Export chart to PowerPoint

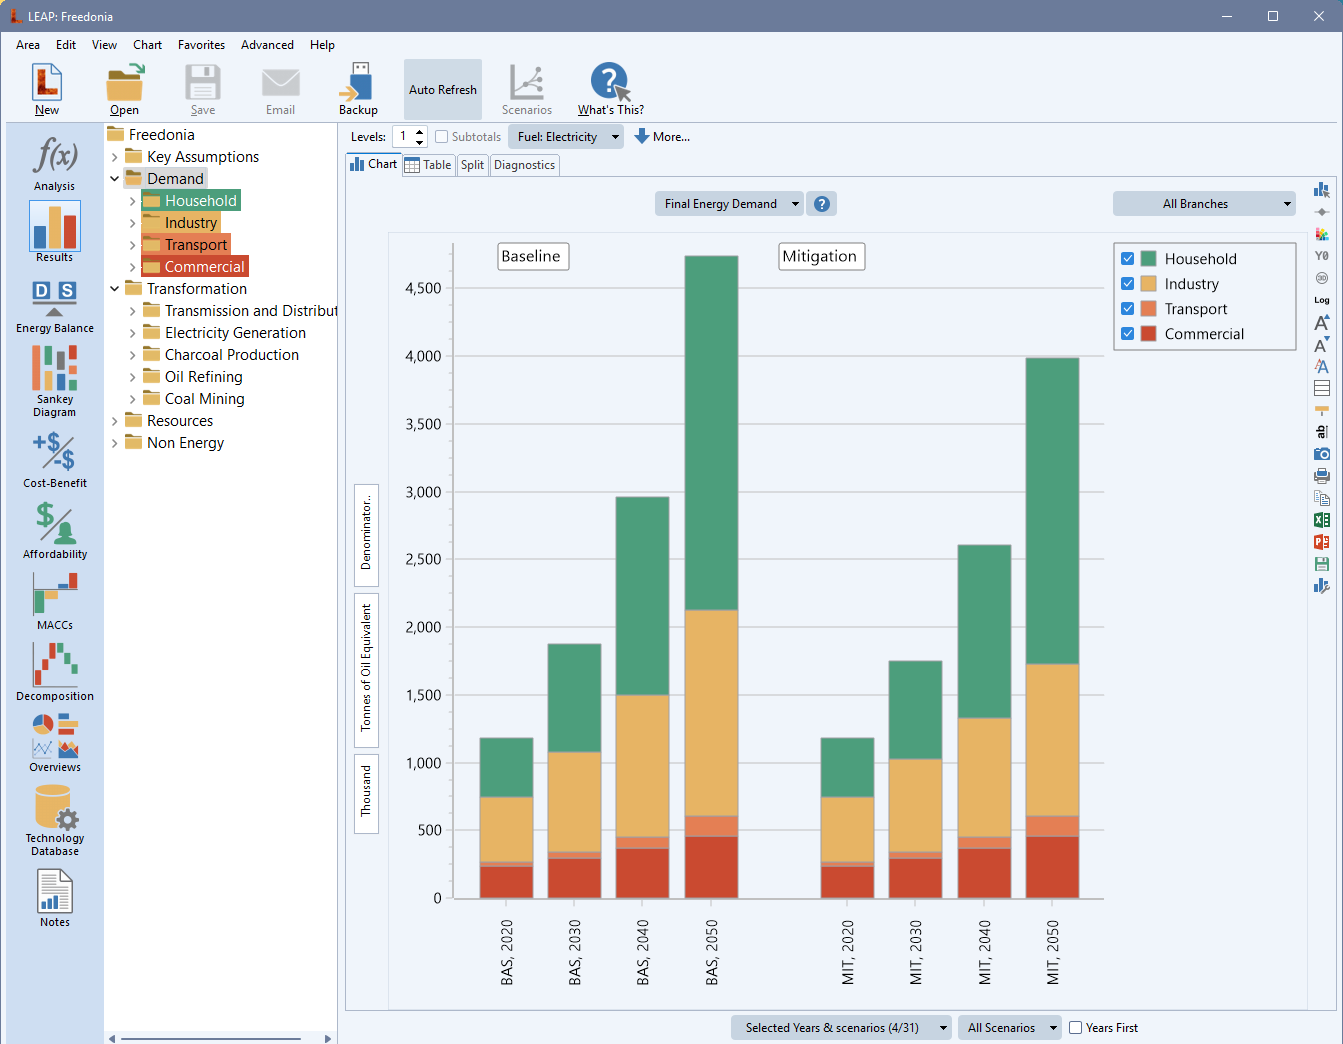pos(1321,542)
